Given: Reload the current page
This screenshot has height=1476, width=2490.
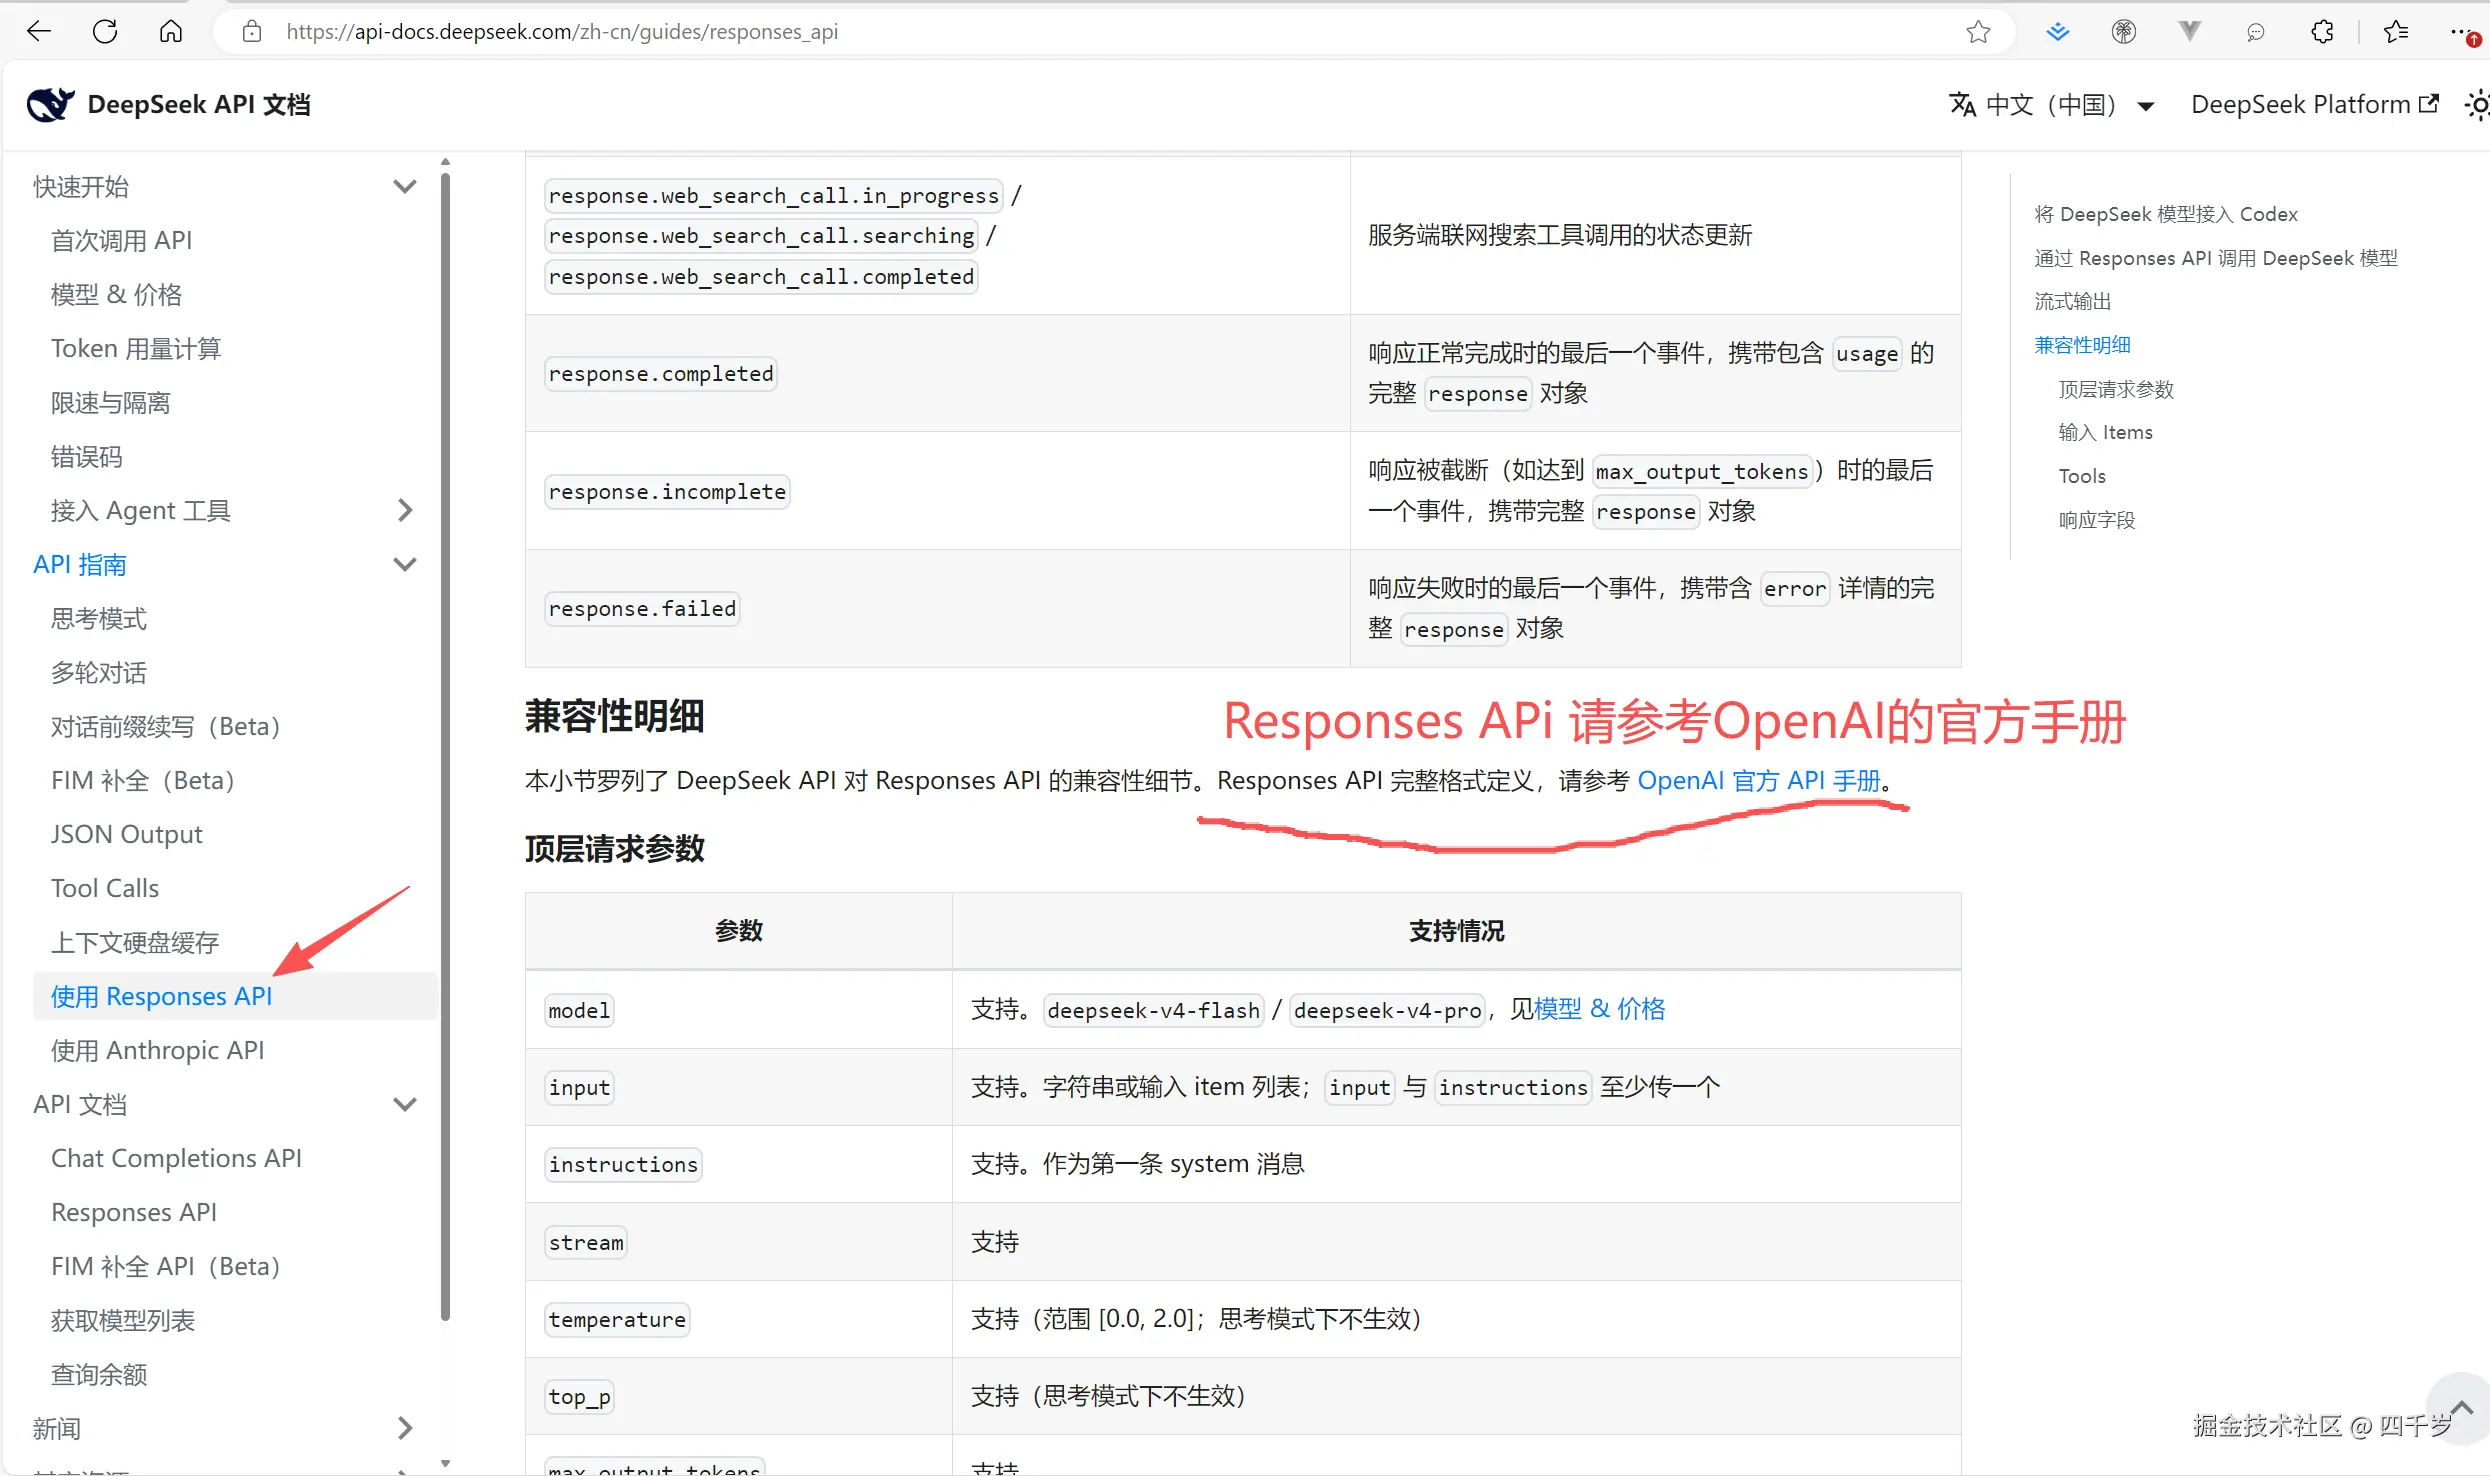Looking at the screenshot, I should tap(105, 31).
